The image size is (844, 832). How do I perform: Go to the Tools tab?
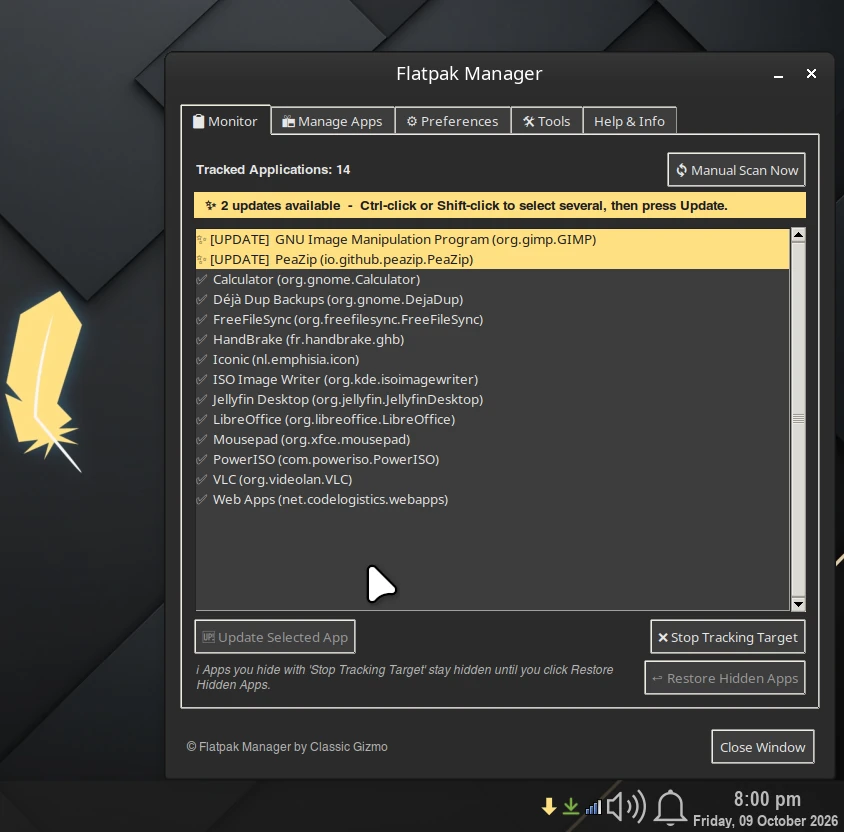(546, 121)
